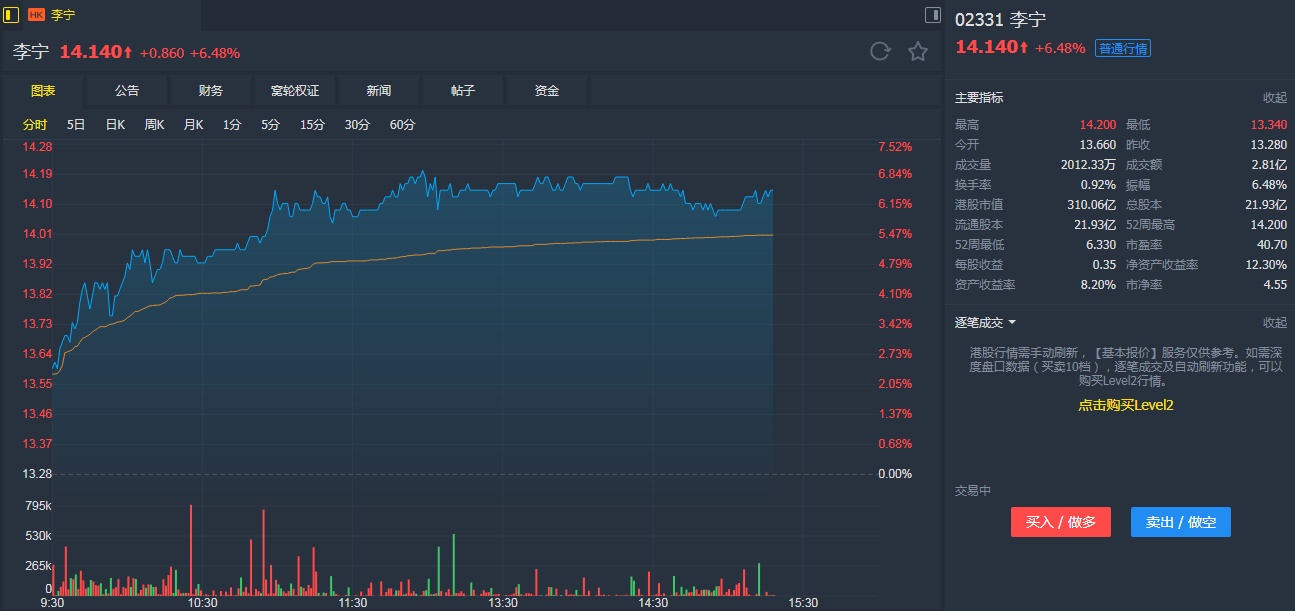Select the 5日 chart period
Viewport: 1295px width, 611px height.
click(76, 125)
